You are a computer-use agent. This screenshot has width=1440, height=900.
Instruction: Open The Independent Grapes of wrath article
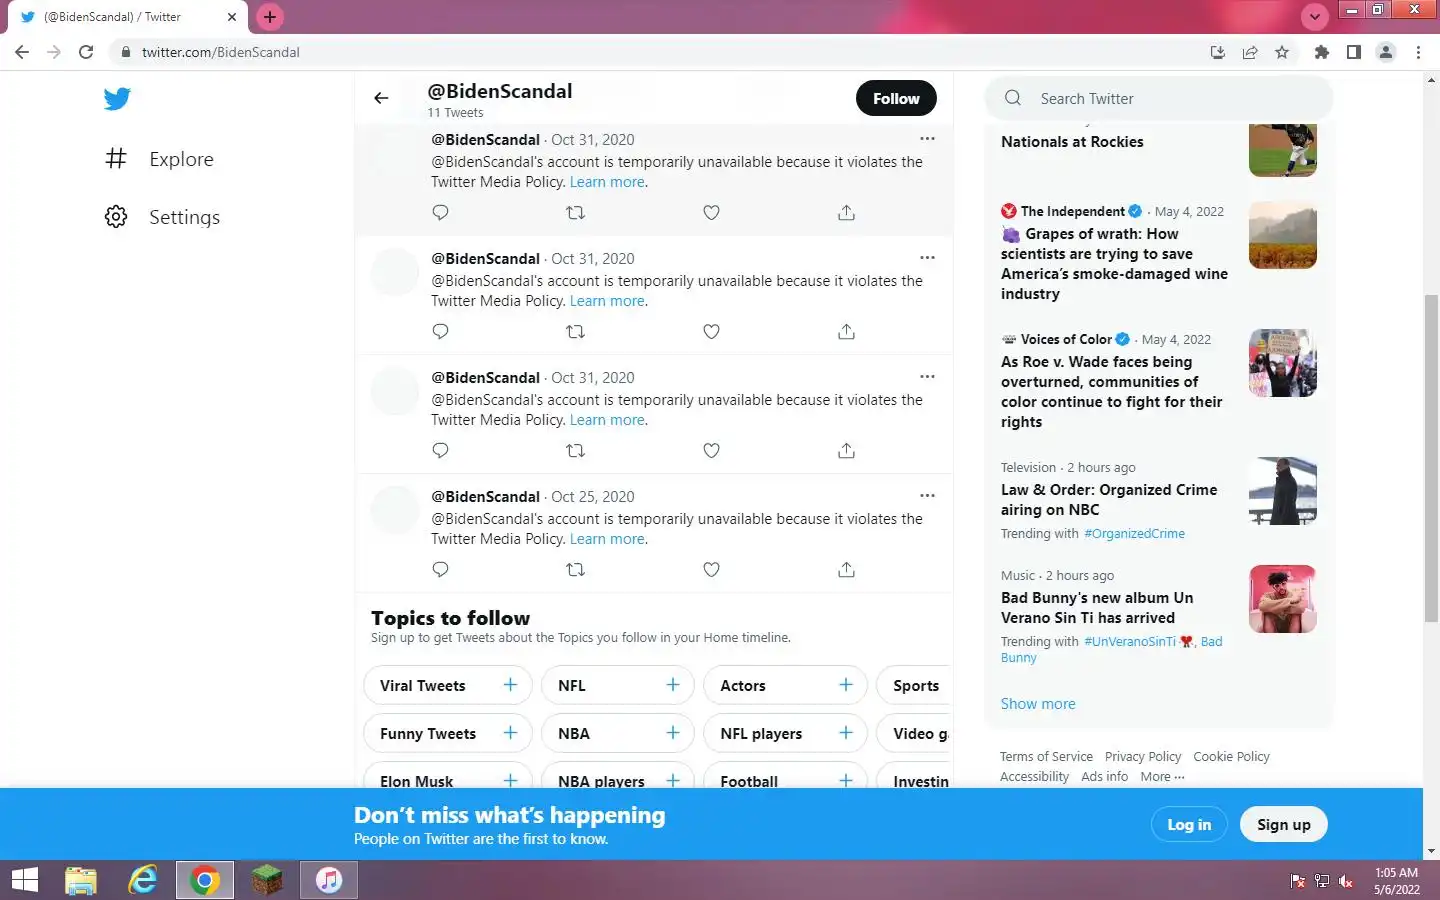point(1114,264)
